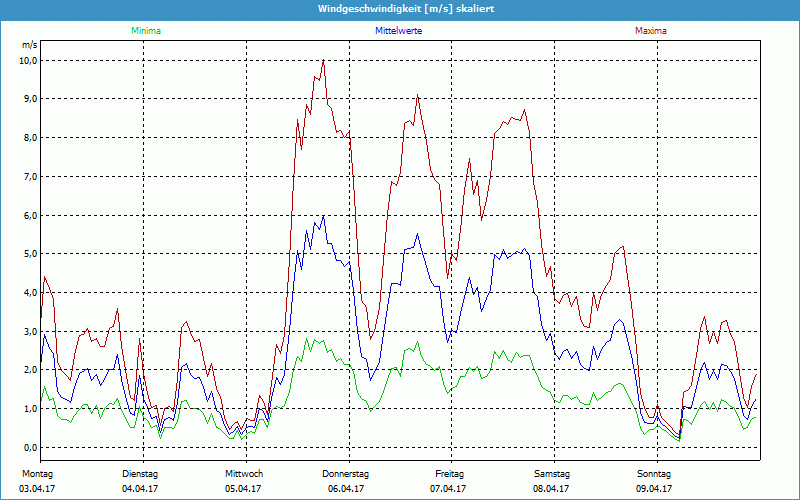The width and height of the screenshot is (800, 500).
Task: Click the '2,0' y-axis value
Action: 31,370
